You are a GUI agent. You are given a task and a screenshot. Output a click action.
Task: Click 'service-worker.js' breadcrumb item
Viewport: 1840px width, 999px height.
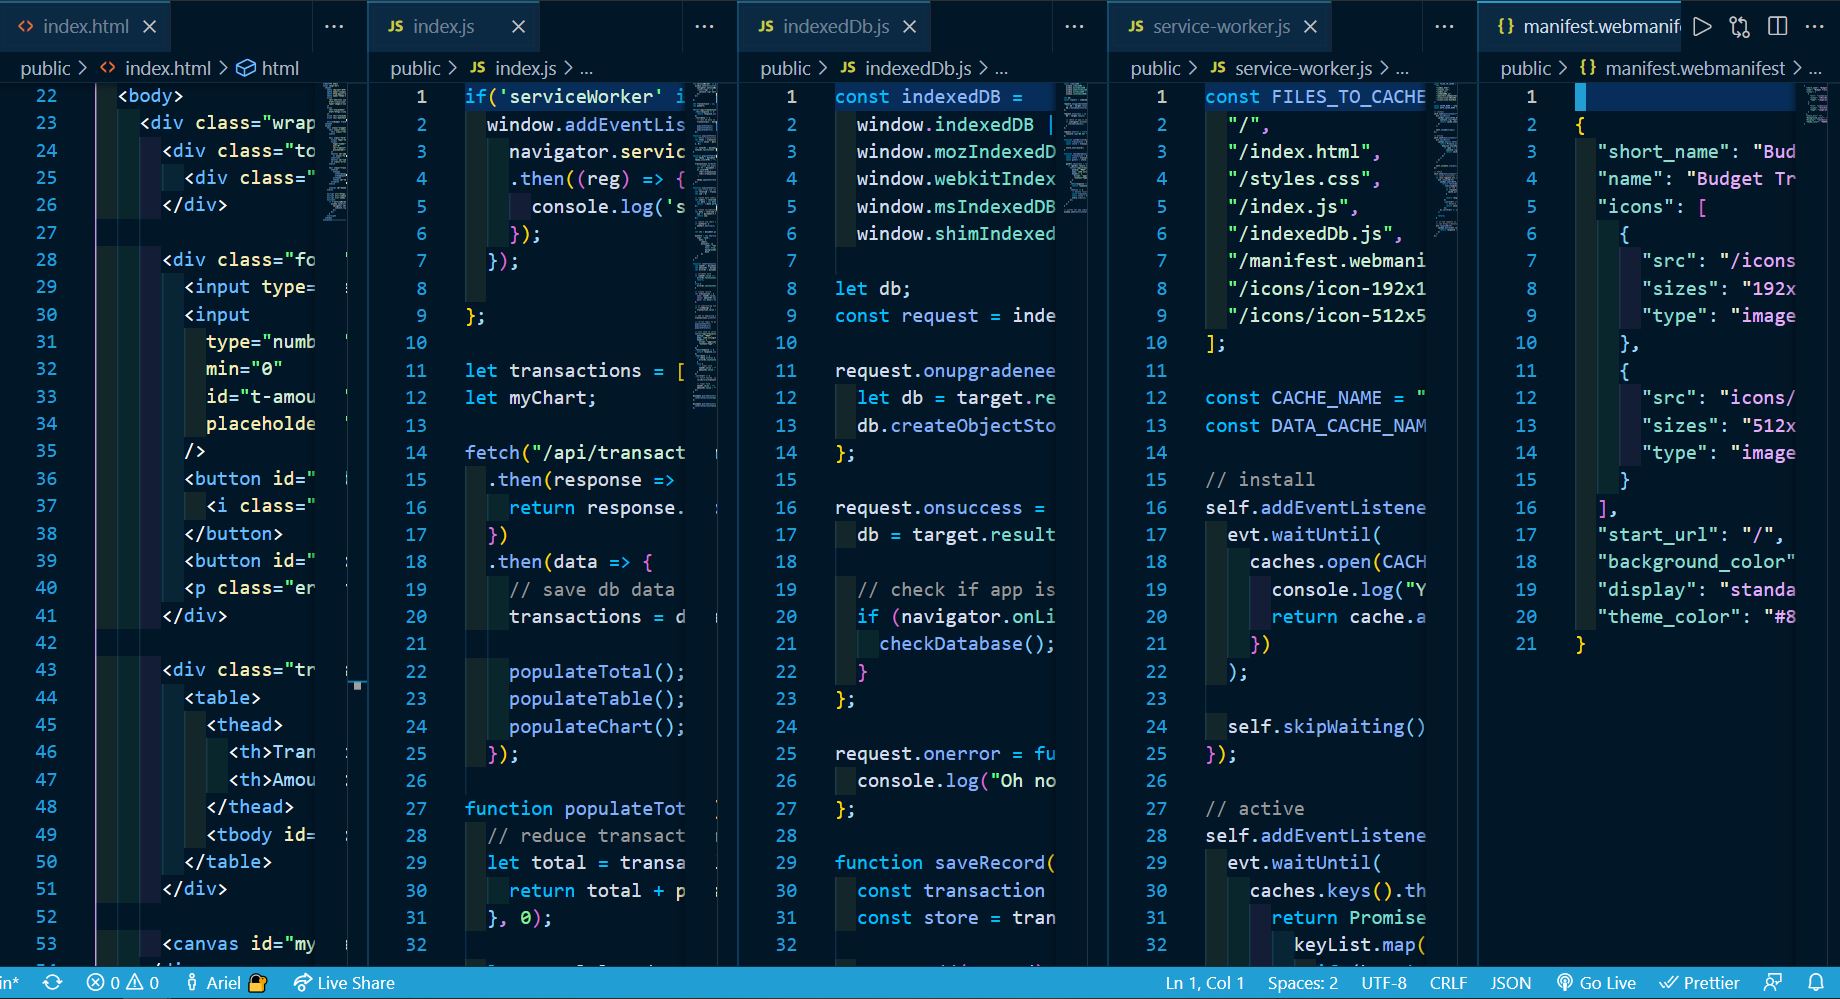coord(1303,68)
